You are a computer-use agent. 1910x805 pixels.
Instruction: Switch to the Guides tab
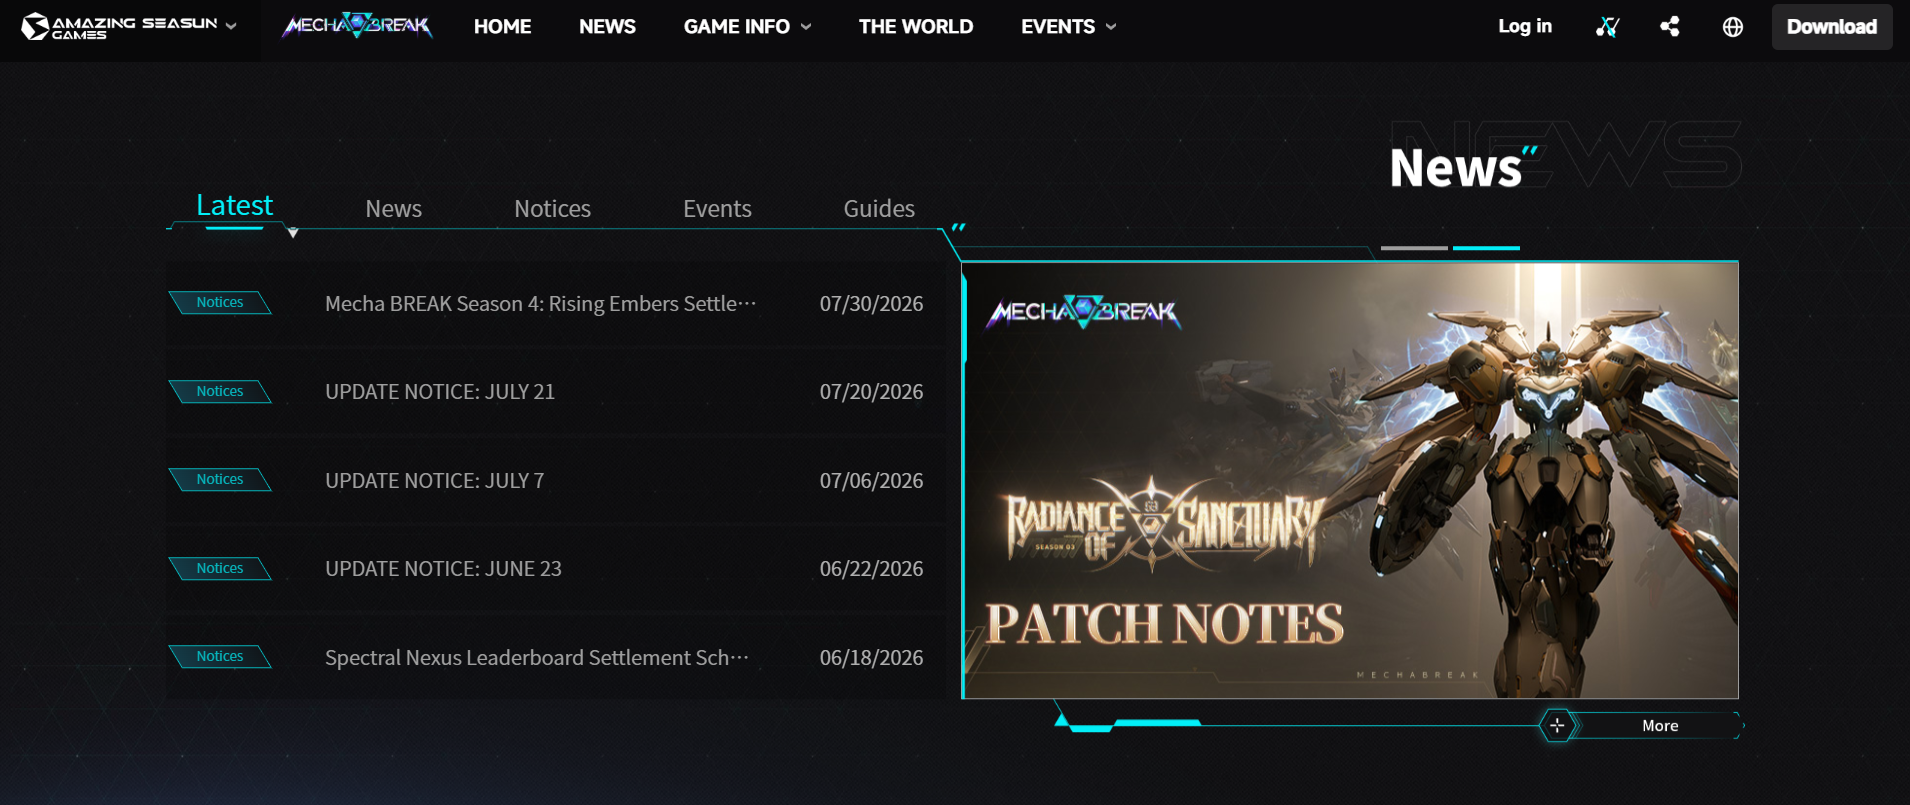point(879,208)
